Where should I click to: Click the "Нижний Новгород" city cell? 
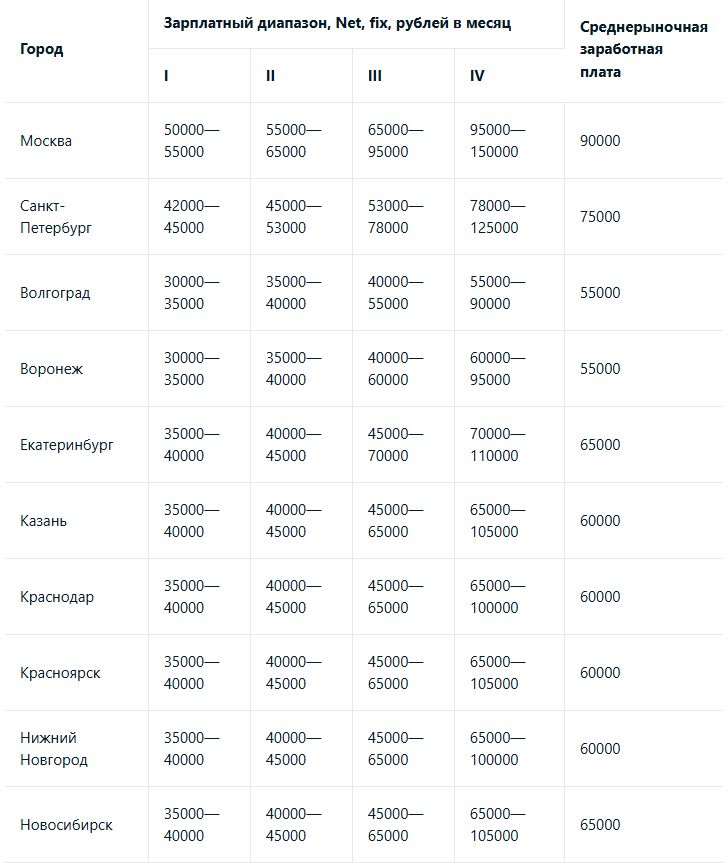click(54, 749)
